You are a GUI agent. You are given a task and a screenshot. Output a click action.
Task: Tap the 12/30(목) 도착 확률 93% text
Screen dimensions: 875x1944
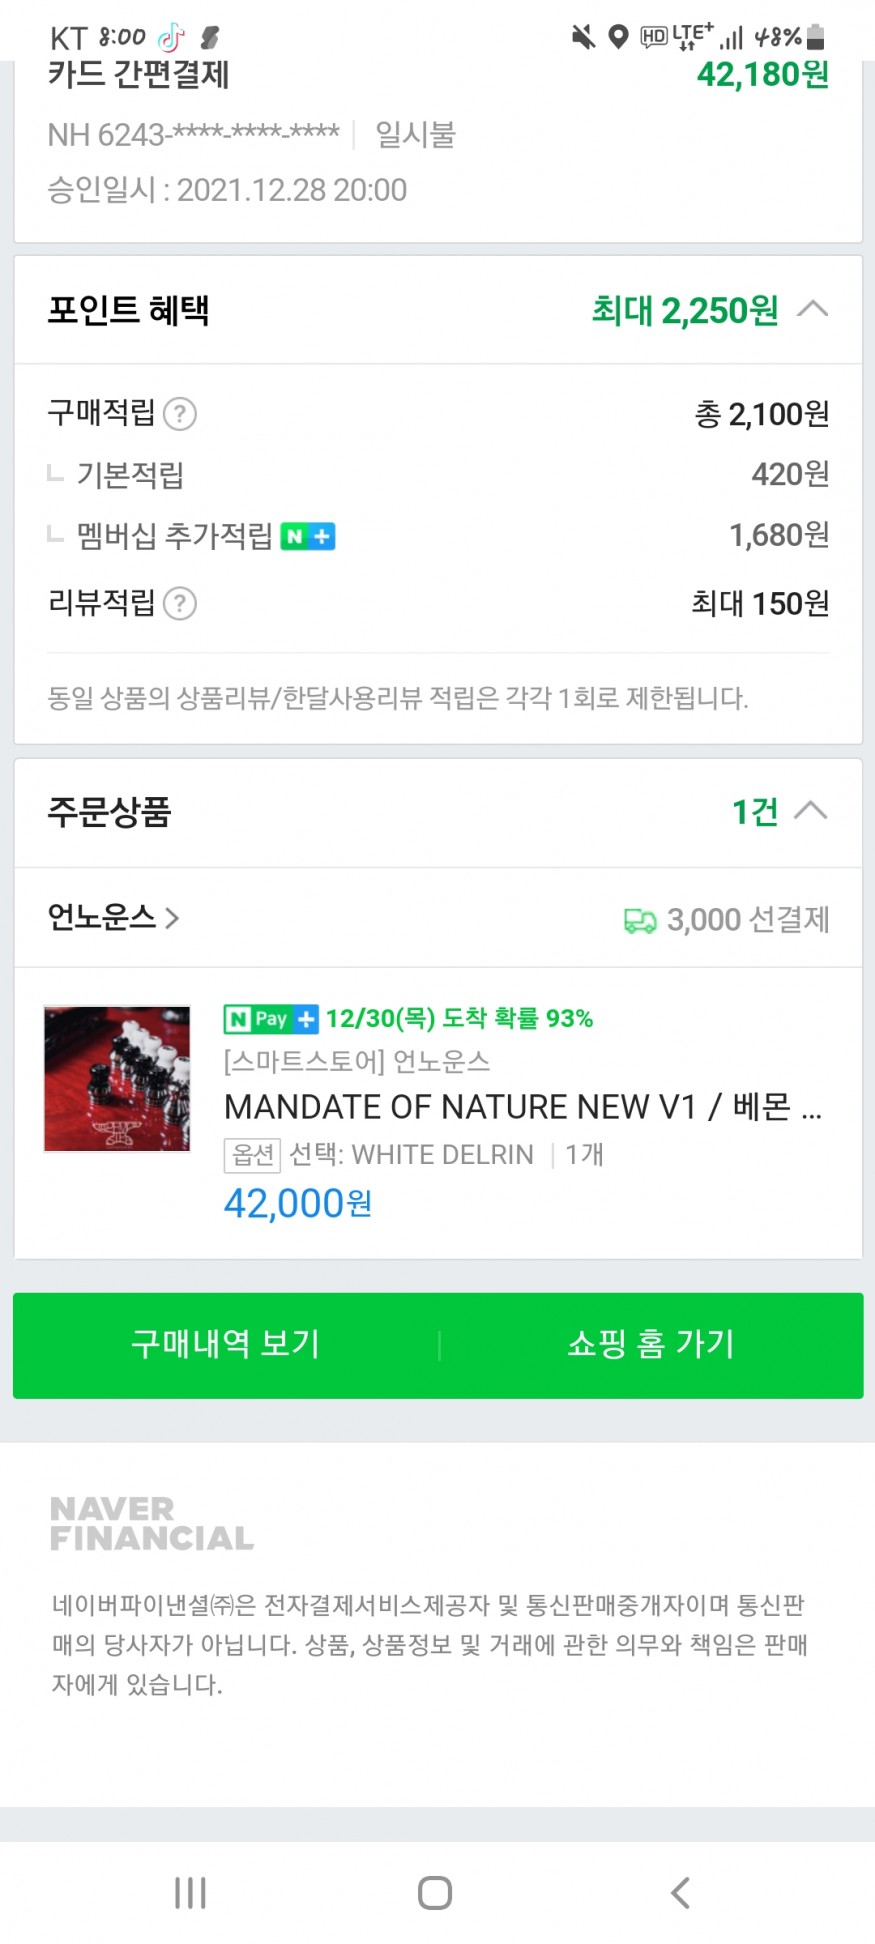pos(459,1019)
